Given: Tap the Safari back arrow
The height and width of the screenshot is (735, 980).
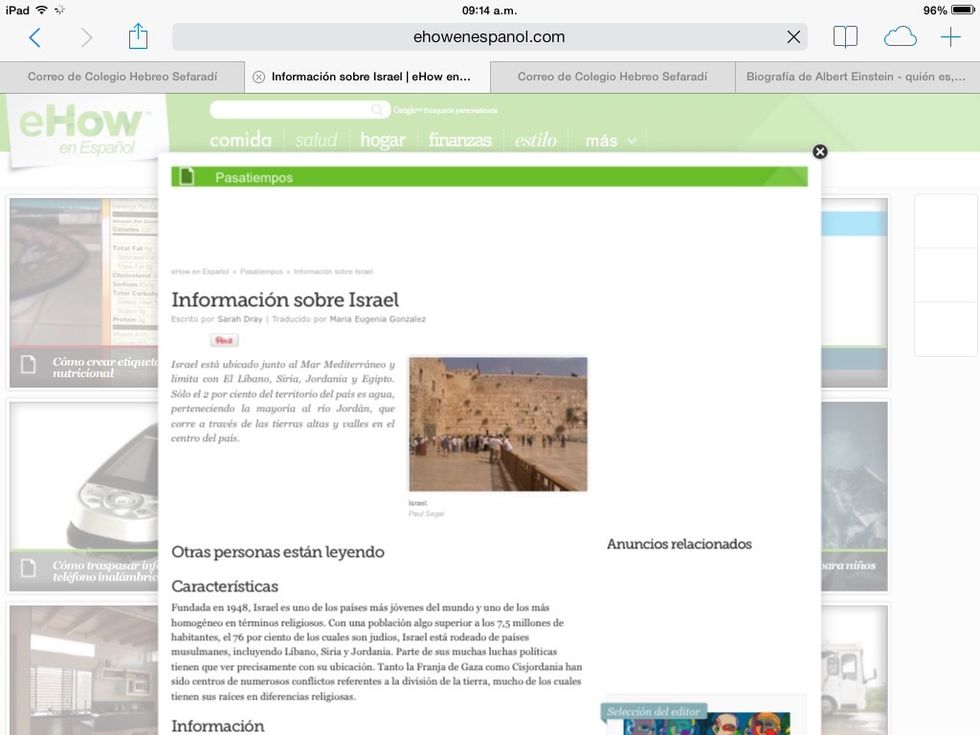Looking at the screenshot, I should 35,37.
